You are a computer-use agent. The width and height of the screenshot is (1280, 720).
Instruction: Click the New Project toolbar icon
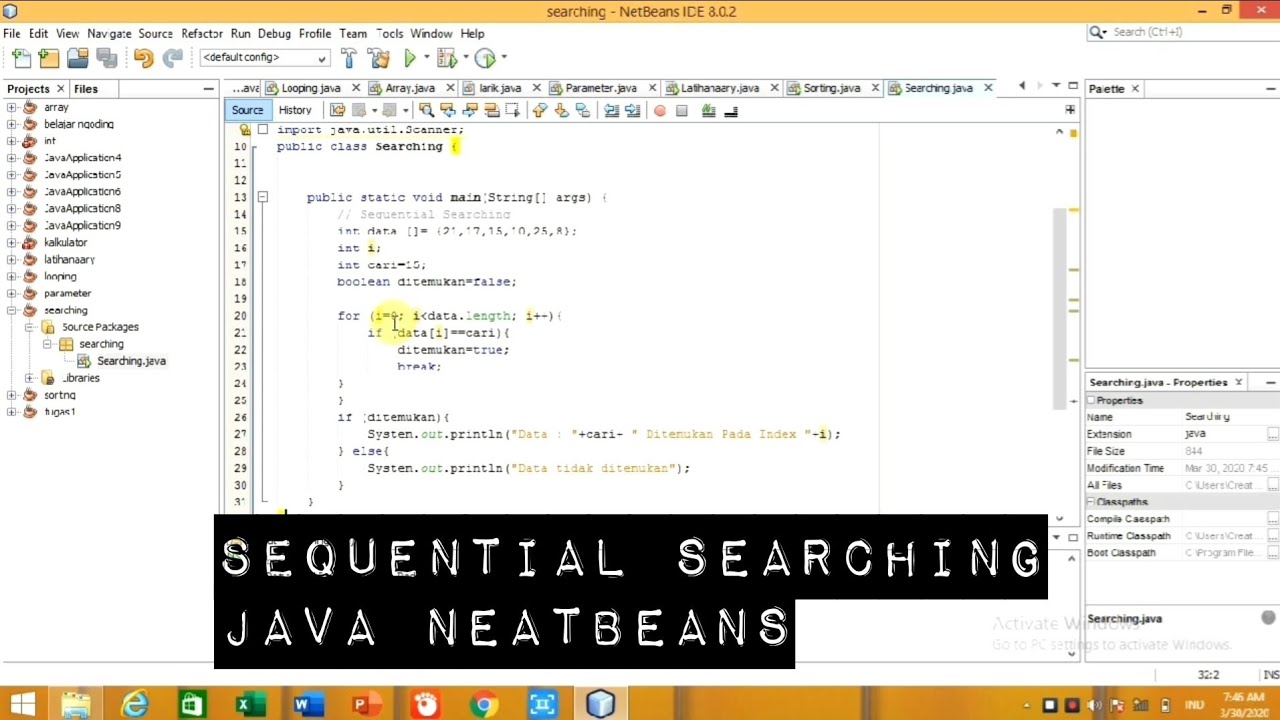pos(48,58)
